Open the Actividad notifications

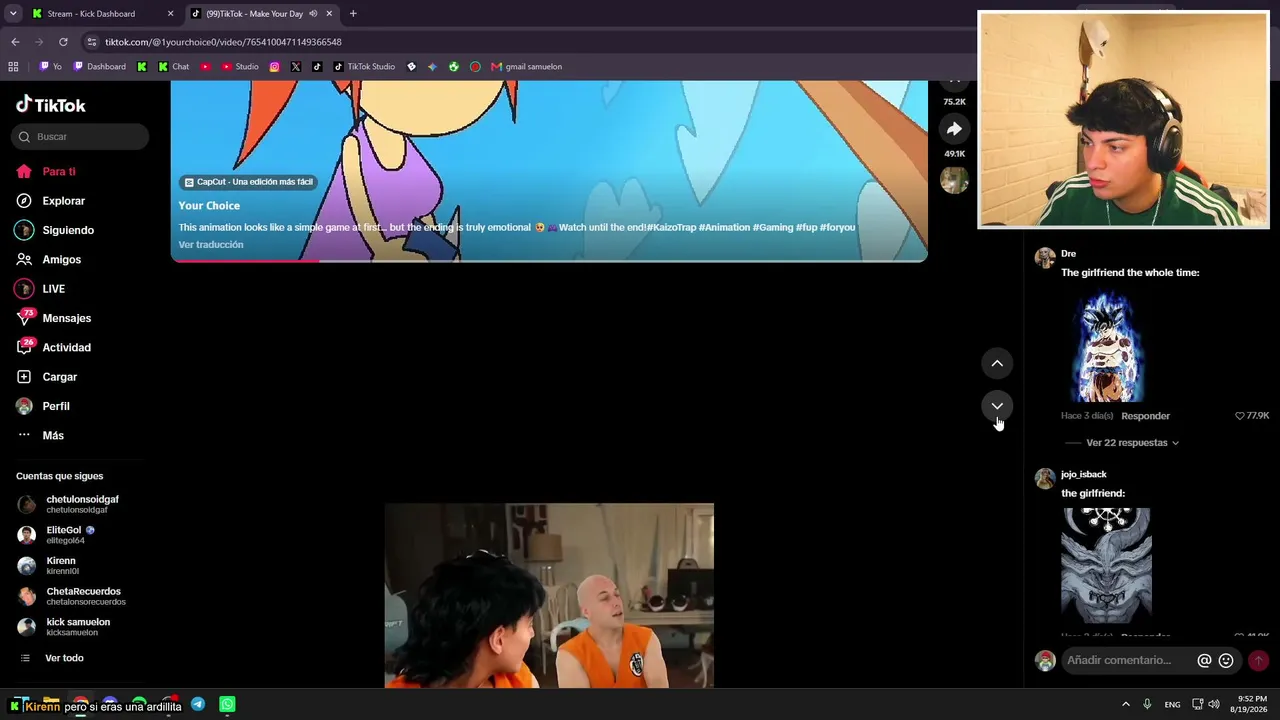(53, 347)
